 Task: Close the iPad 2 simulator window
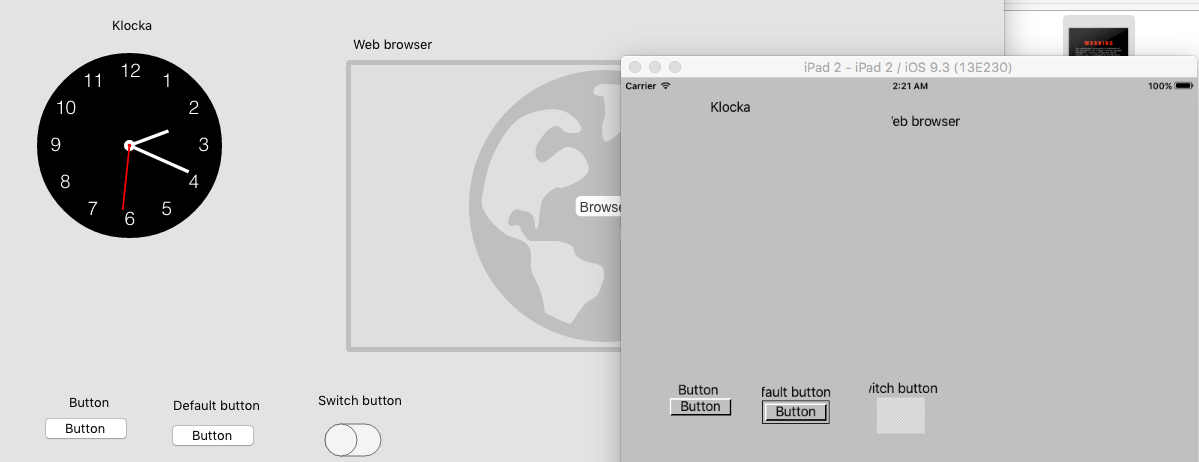(635, 67)
